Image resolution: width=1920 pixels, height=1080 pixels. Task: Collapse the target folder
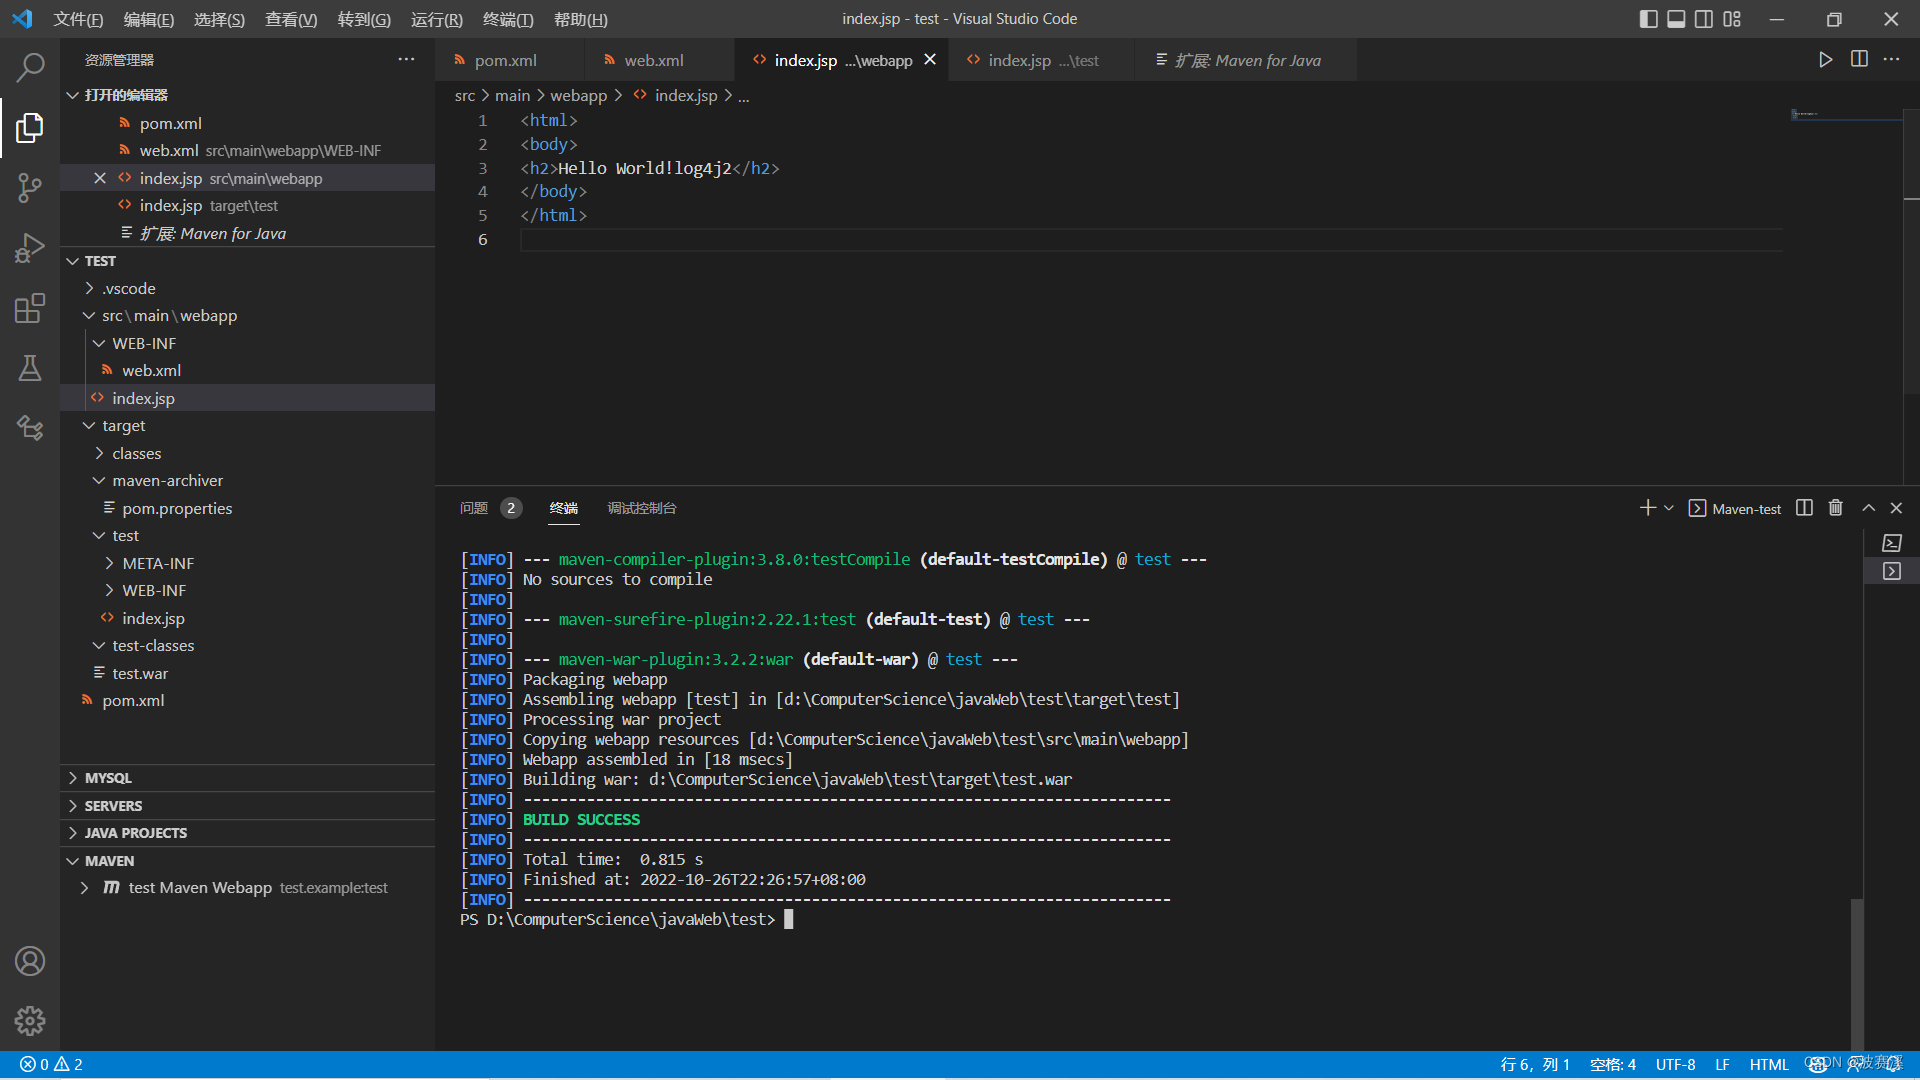pyautogui.click(x=90, y=426)
